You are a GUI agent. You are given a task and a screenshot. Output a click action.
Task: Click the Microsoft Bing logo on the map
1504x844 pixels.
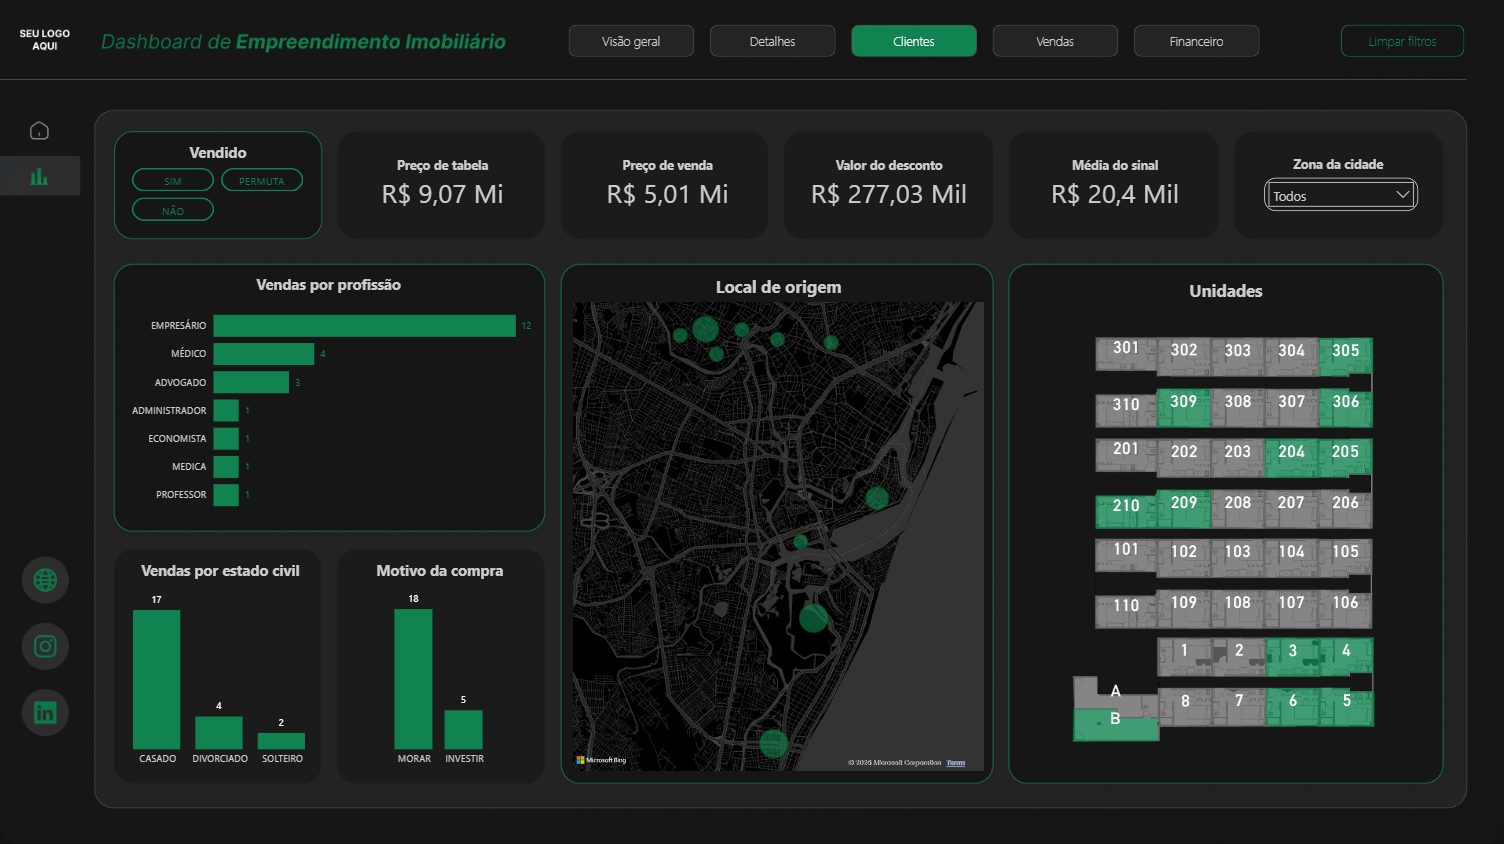(599, 760)
